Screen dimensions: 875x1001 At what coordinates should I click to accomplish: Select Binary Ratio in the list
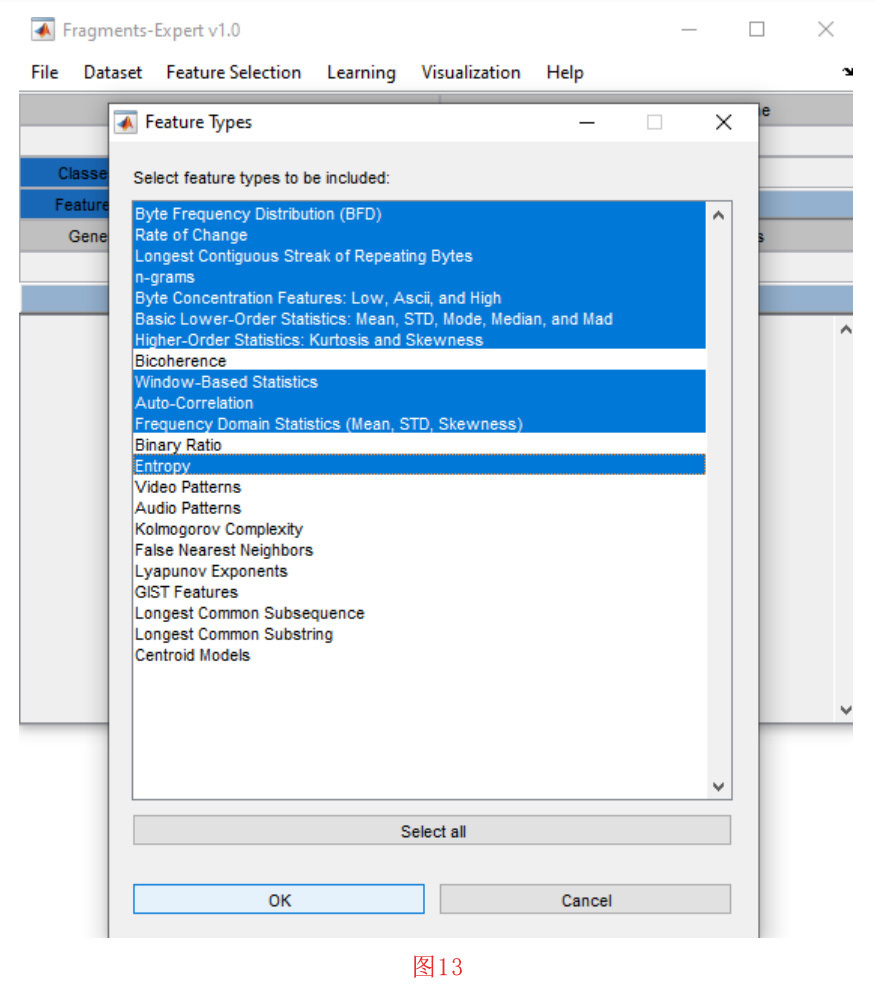pyautogui.click(x=179, y=445)
